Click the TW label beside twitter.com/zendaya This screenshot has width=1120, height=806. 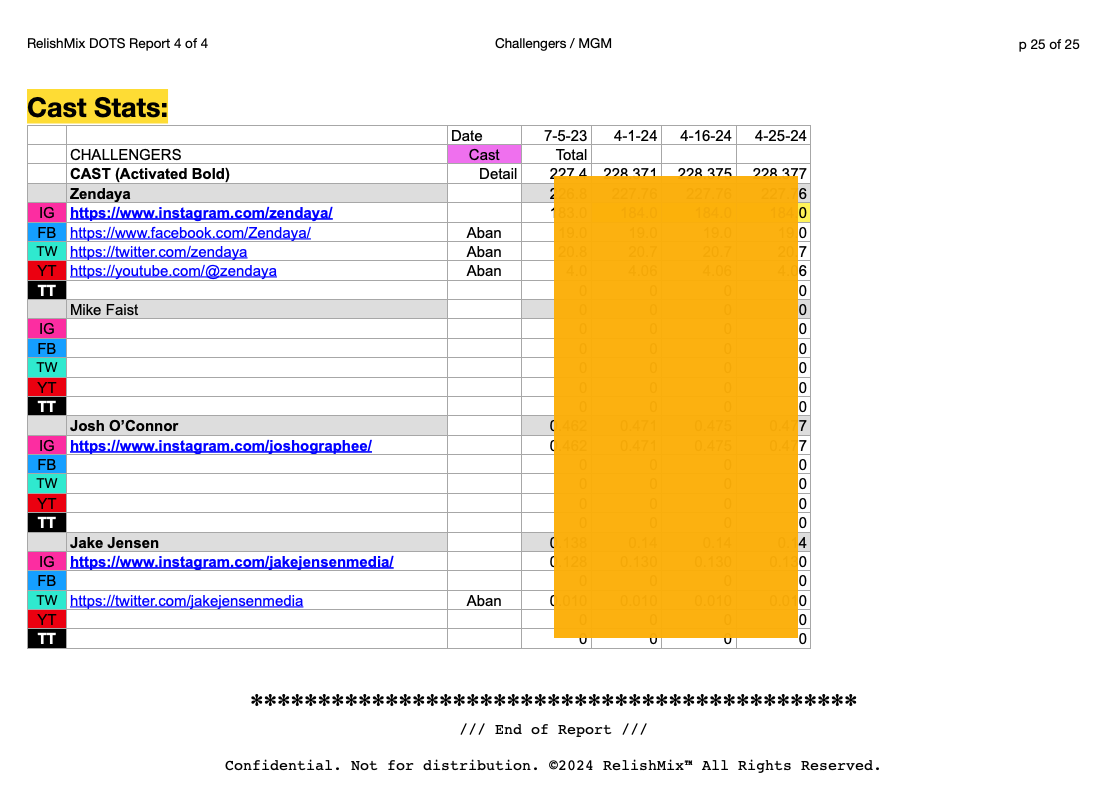pos(47,252)
